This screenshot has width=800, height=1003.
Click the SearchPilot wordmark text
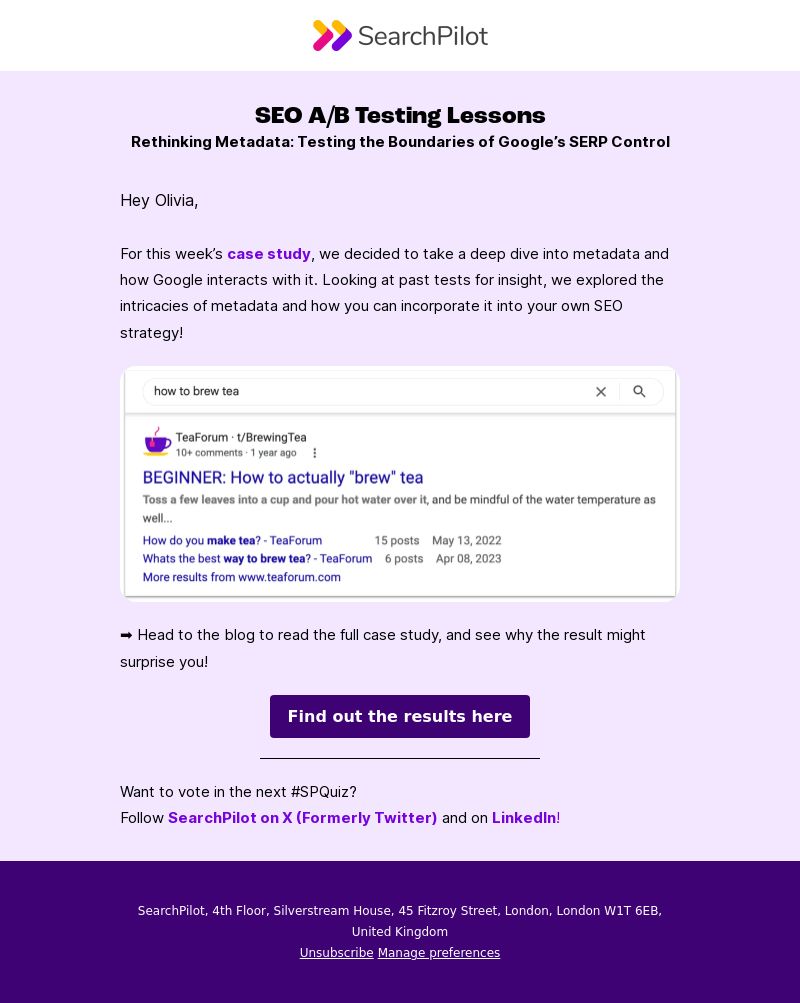[423, 36]
